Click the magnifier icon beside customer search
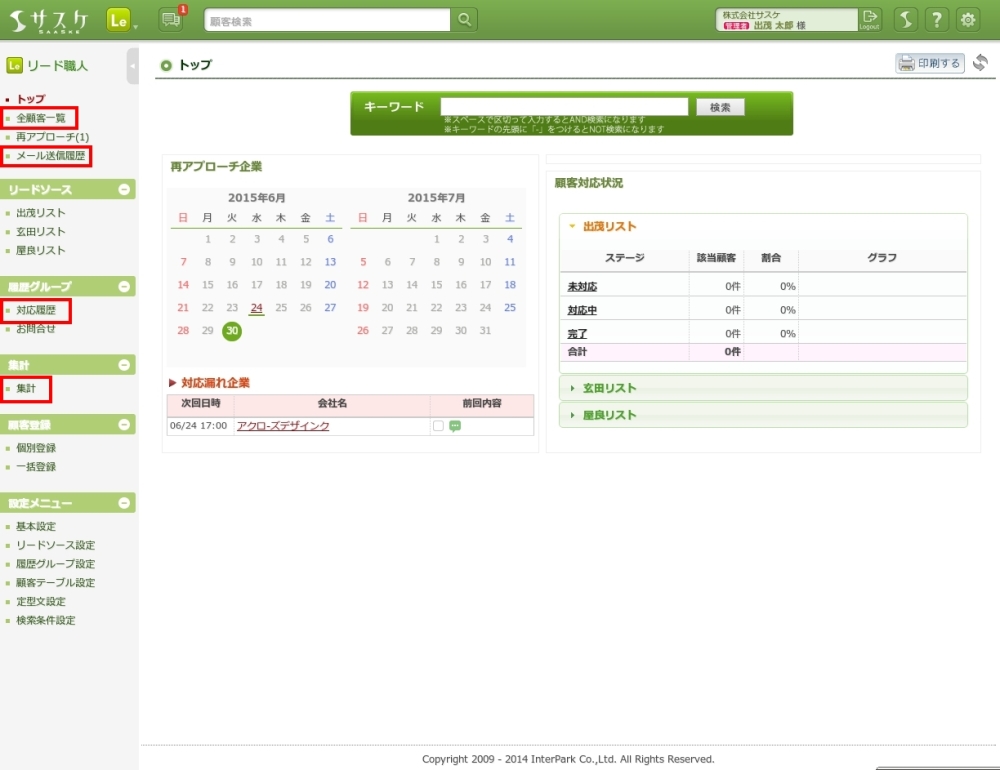The width and height of the screenshot is (1000, 770). coord(465,19)
